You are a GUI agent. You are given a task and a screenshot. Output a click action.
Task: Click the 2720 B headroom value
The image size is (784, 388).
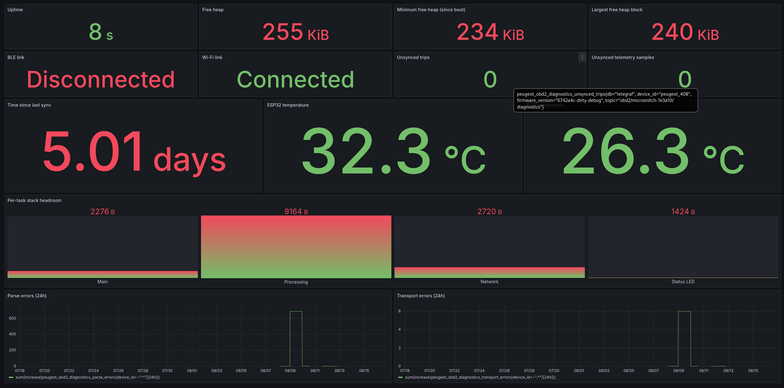[490, 212]
